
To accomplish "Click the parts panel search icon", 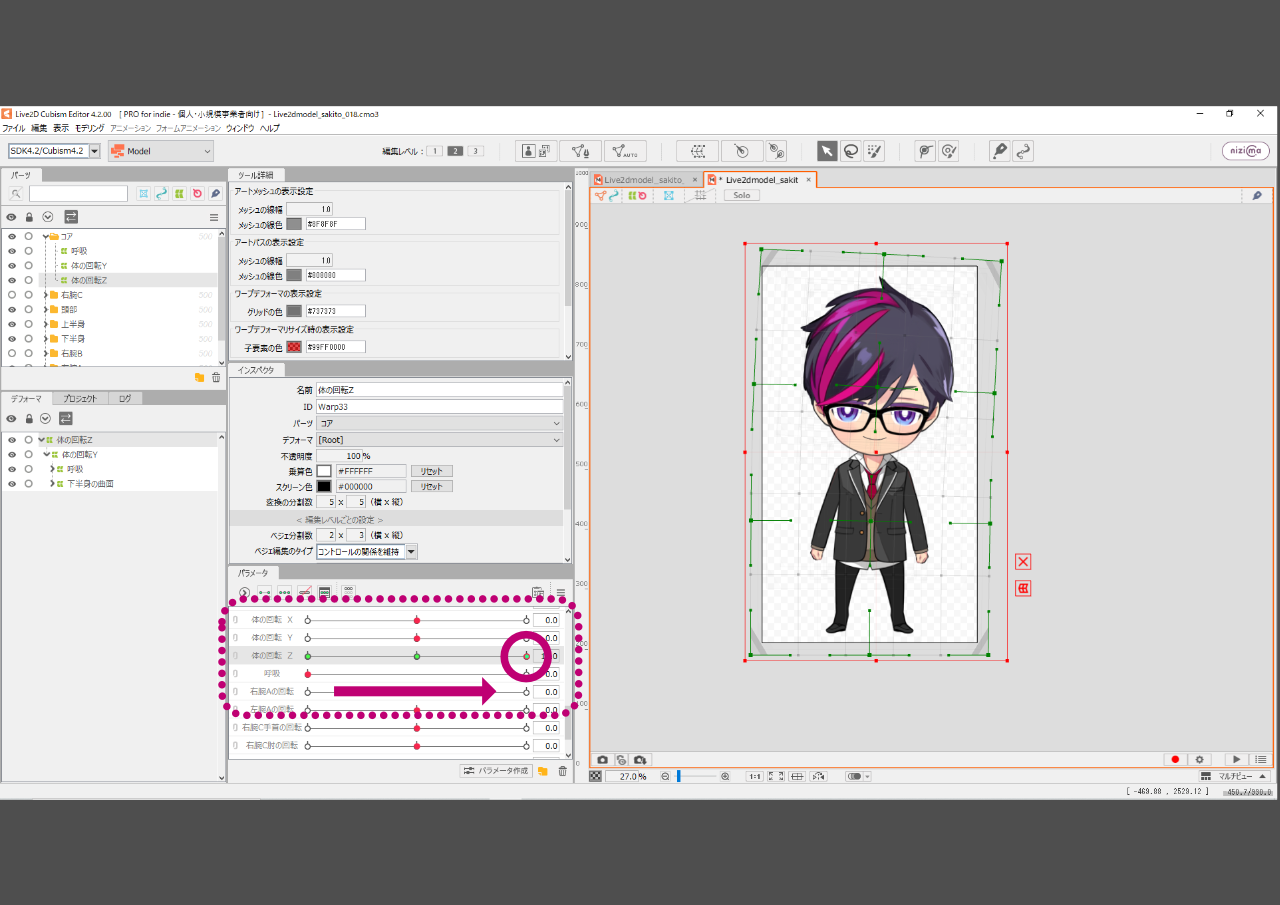I will tap(16, 193).
